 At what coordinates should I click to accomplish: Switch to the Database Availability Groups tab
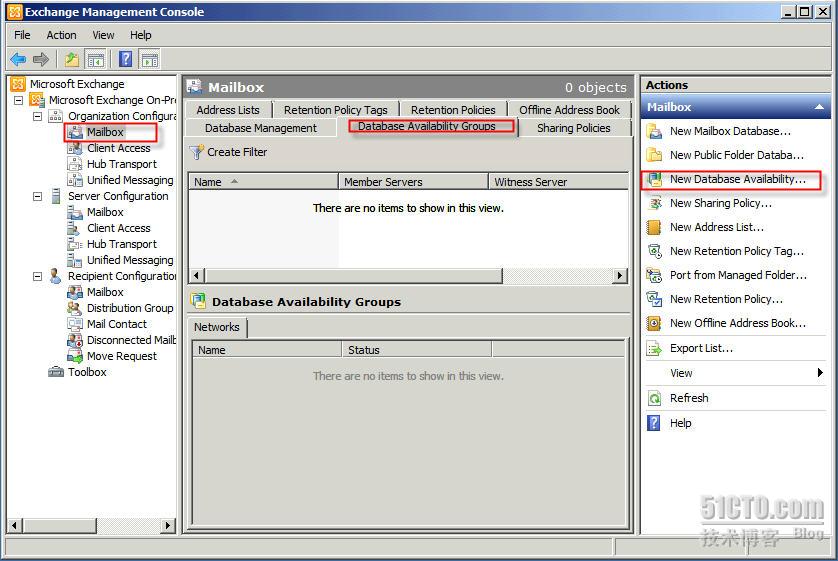coord(427,127)
